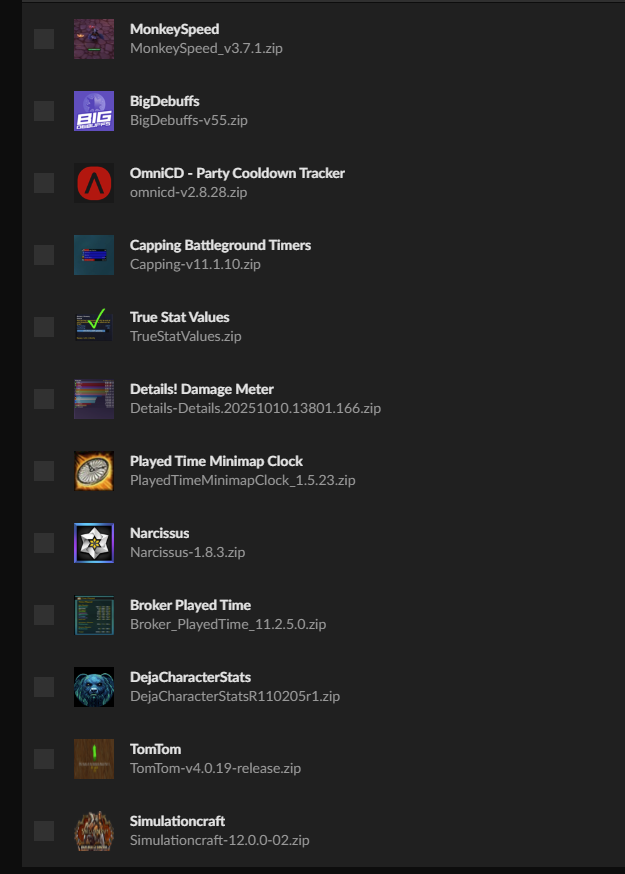
Task: Click file name Details-Details.20251010.13801.166.zip
Action: click(x=255, y=408)
